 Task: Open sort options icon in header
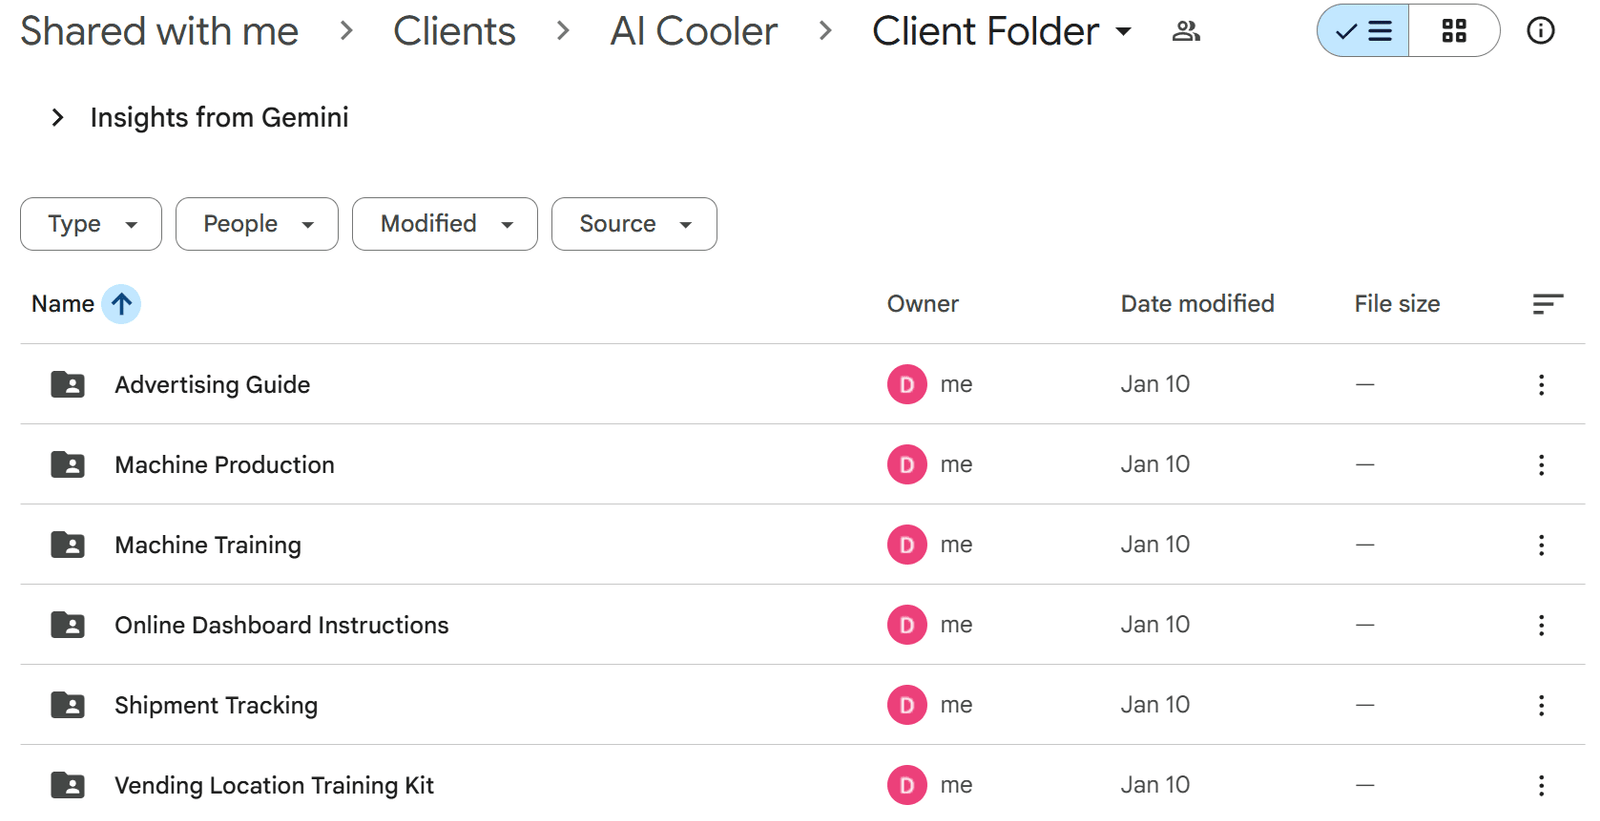(1547, 304)
